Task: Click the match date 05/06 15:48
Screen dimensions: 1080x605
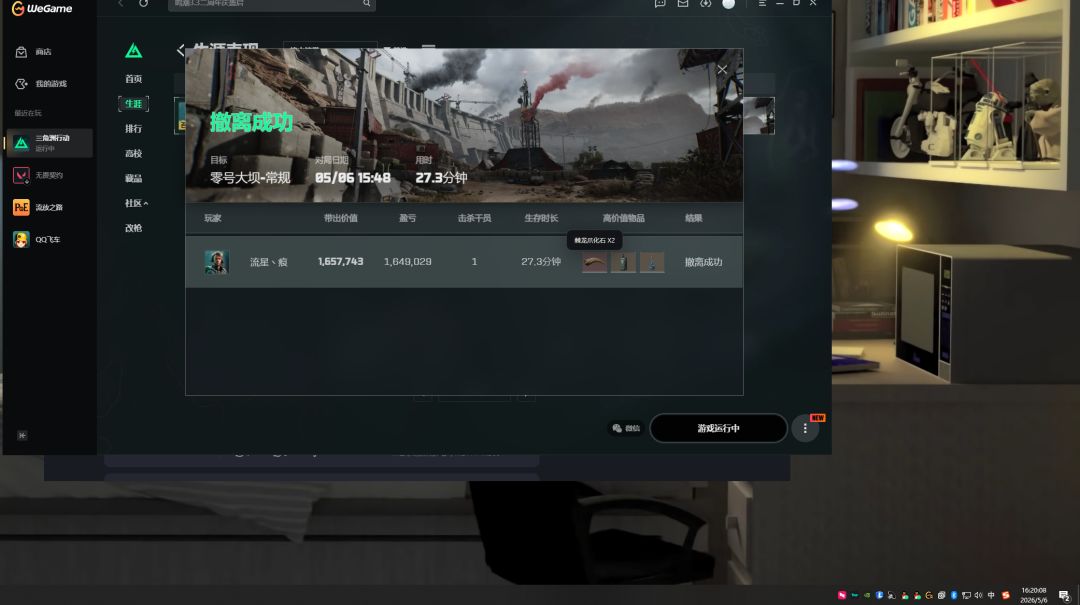Action: (x=353, y=178)
